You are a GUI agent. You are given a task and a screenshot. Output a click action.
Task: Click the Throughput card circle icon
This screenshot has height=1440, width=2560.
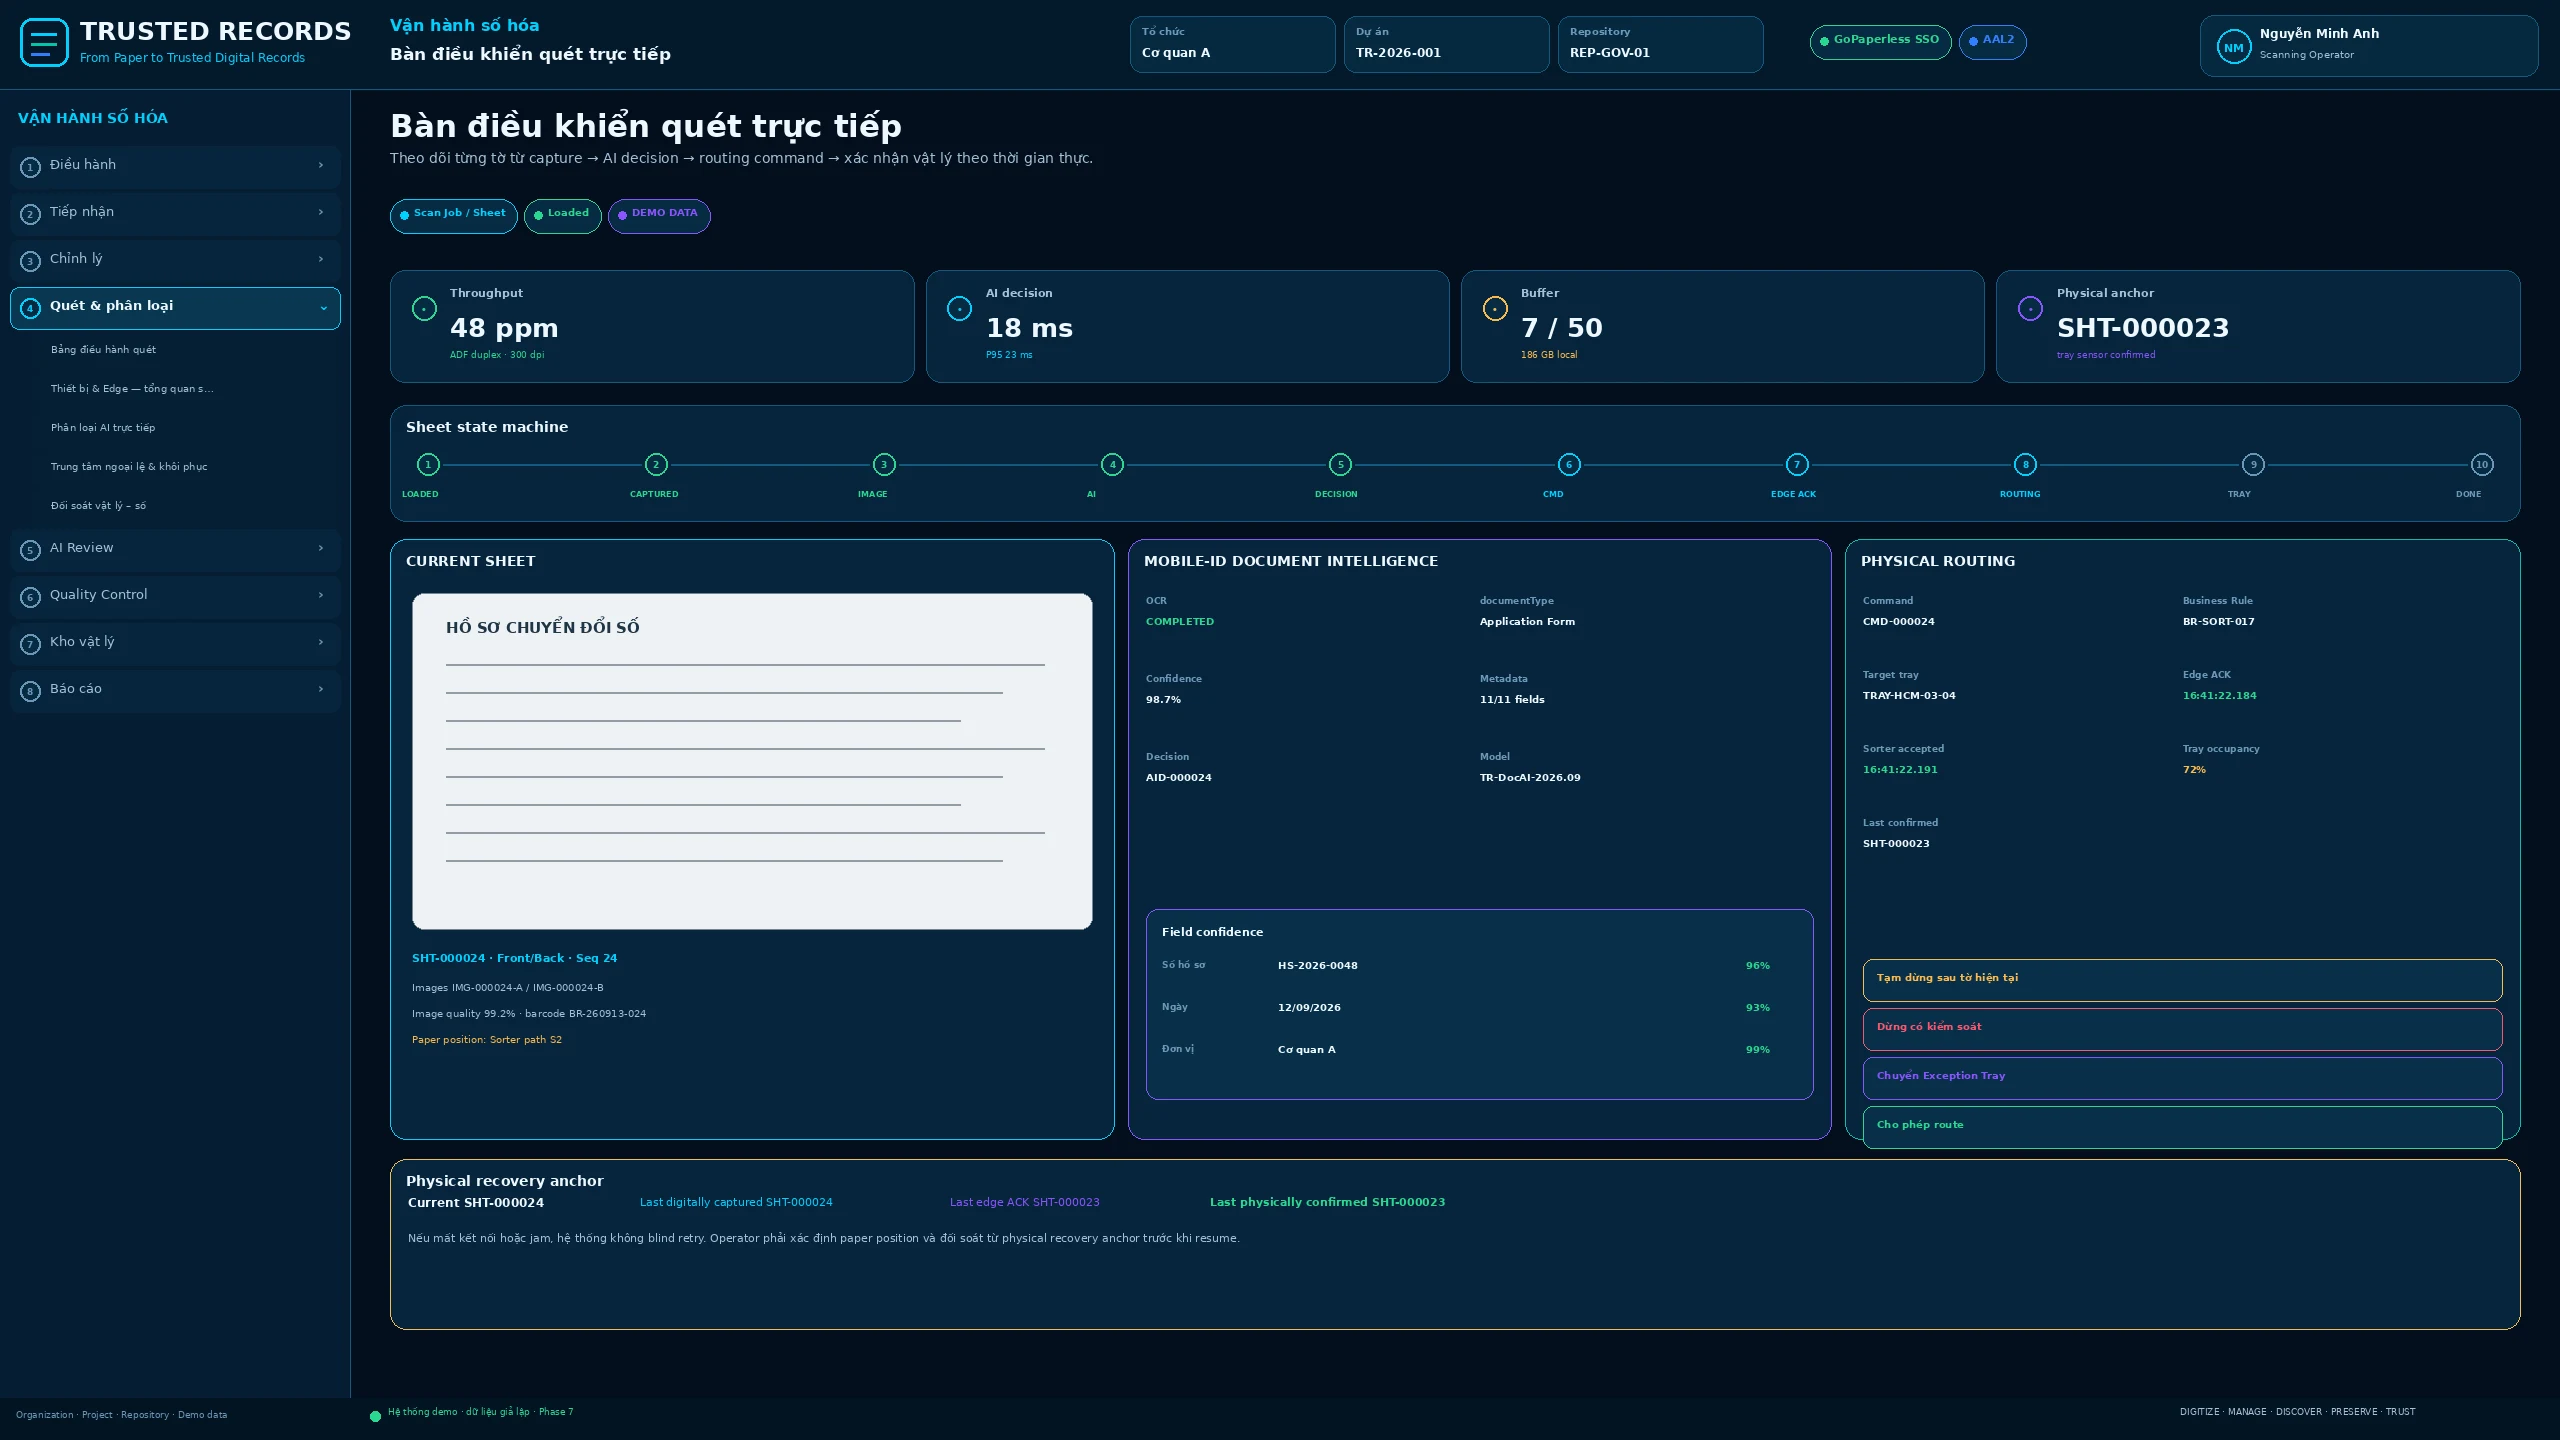(424, 308)
